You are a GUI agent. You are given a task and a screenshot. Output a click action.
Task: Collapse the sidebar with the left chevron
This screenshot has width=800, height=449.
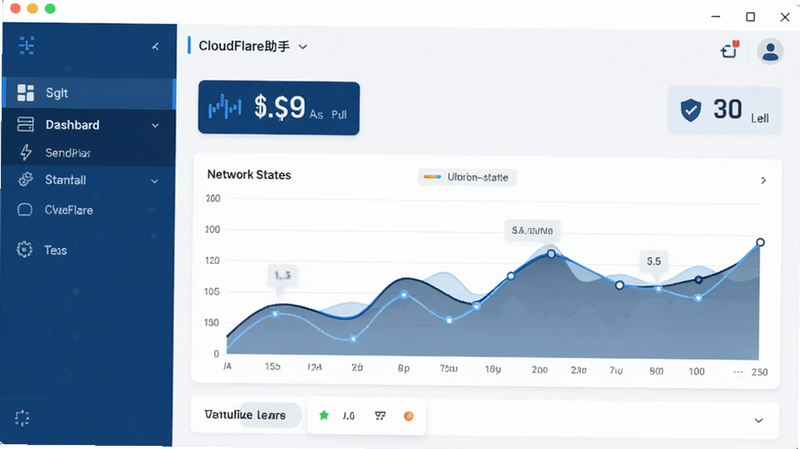tap(155, 46)
